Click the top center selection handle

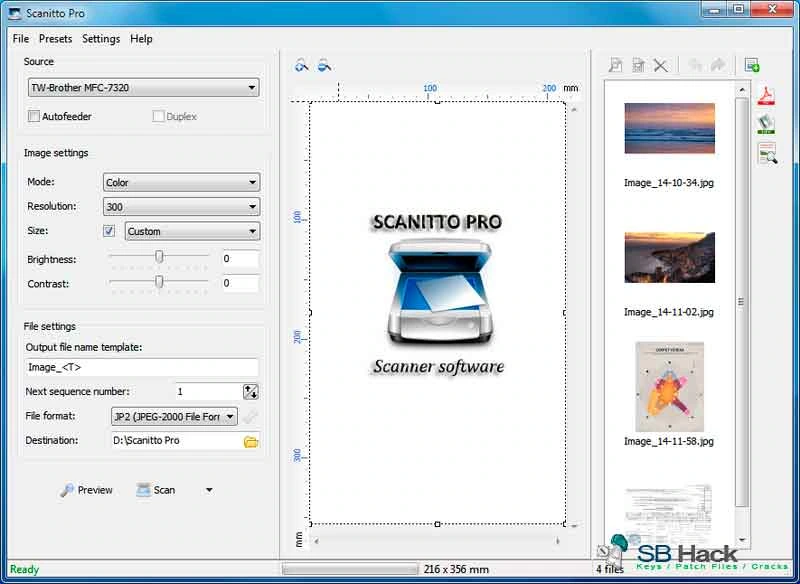tap(437, 102)
